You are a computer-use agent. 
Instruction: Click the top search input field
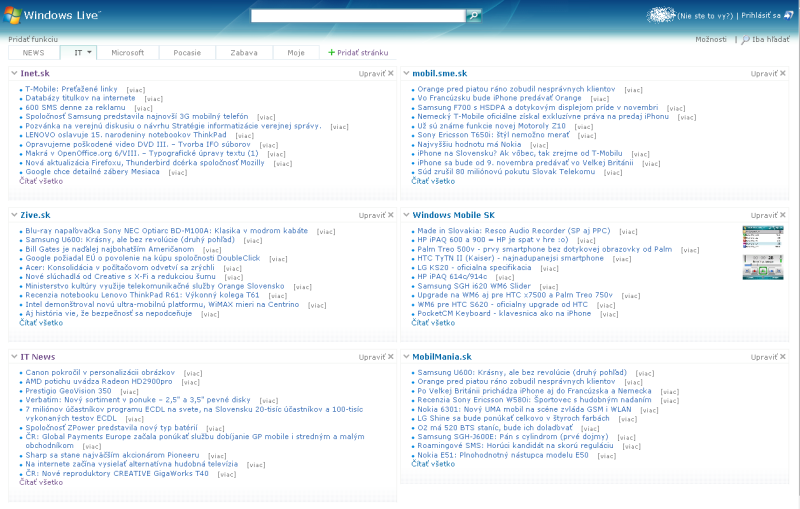tap(358, 15)
